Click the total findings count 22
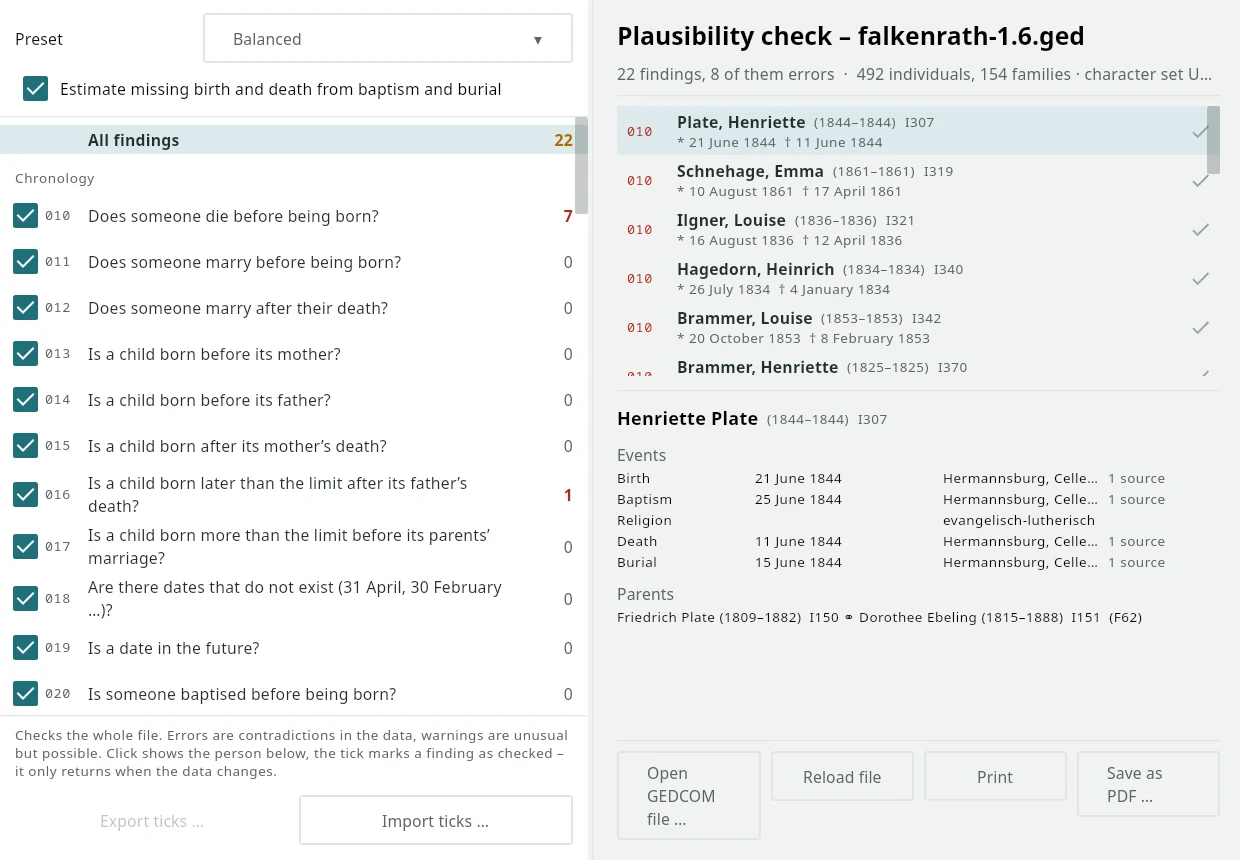 coord(564,140)
